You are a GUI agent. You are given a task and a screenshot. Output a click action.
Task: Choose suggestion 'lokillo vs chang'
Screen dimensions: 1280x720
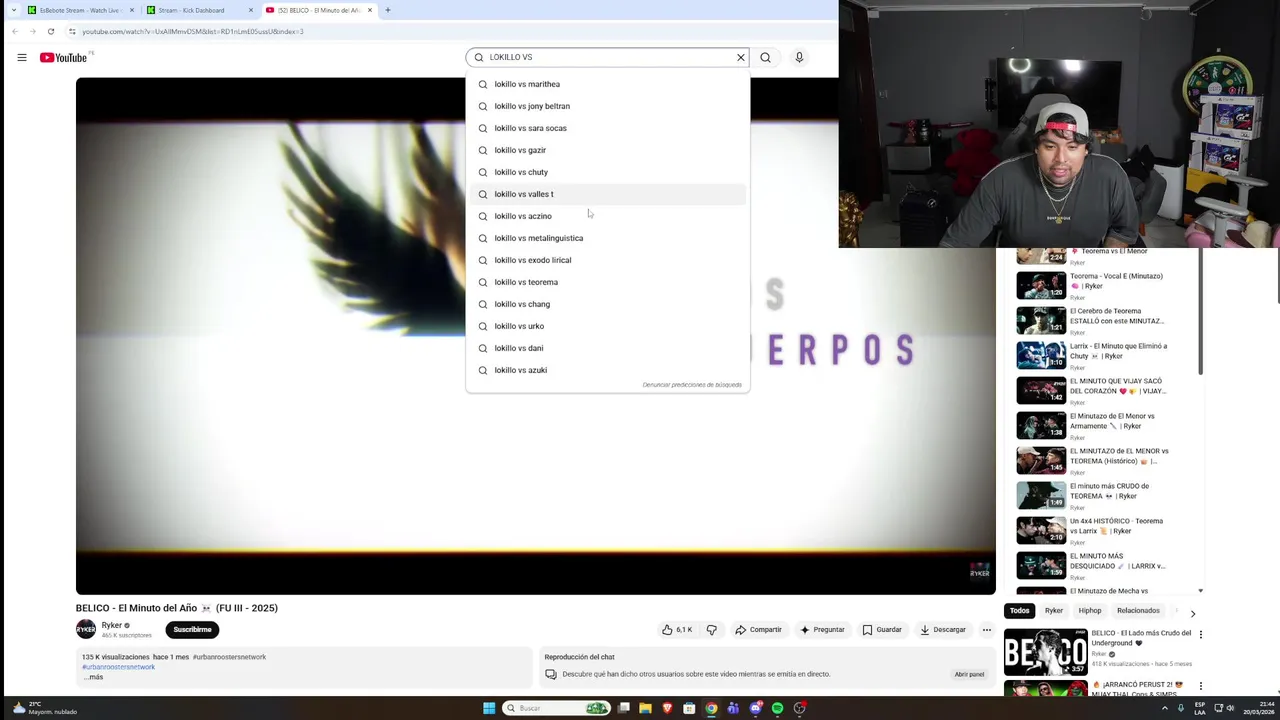pyautogui.click(x=607, y=304)
